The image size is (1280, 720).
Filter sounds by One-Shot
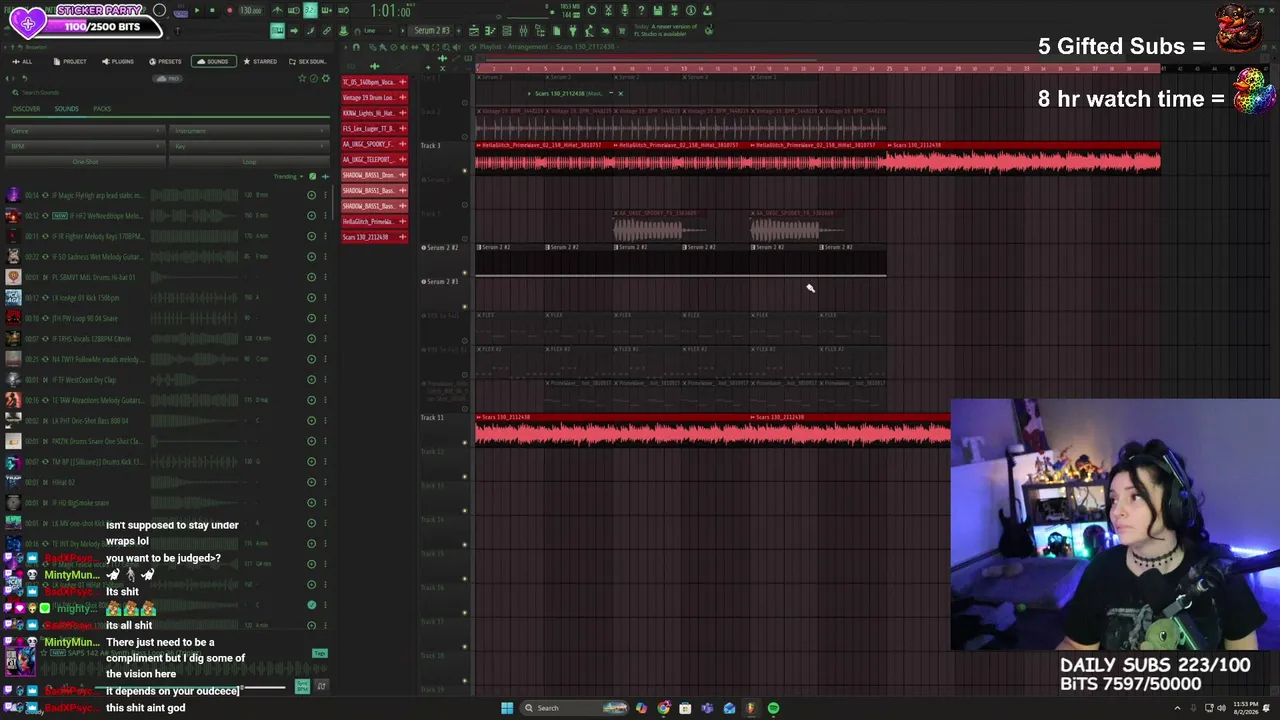click(85, 162)
